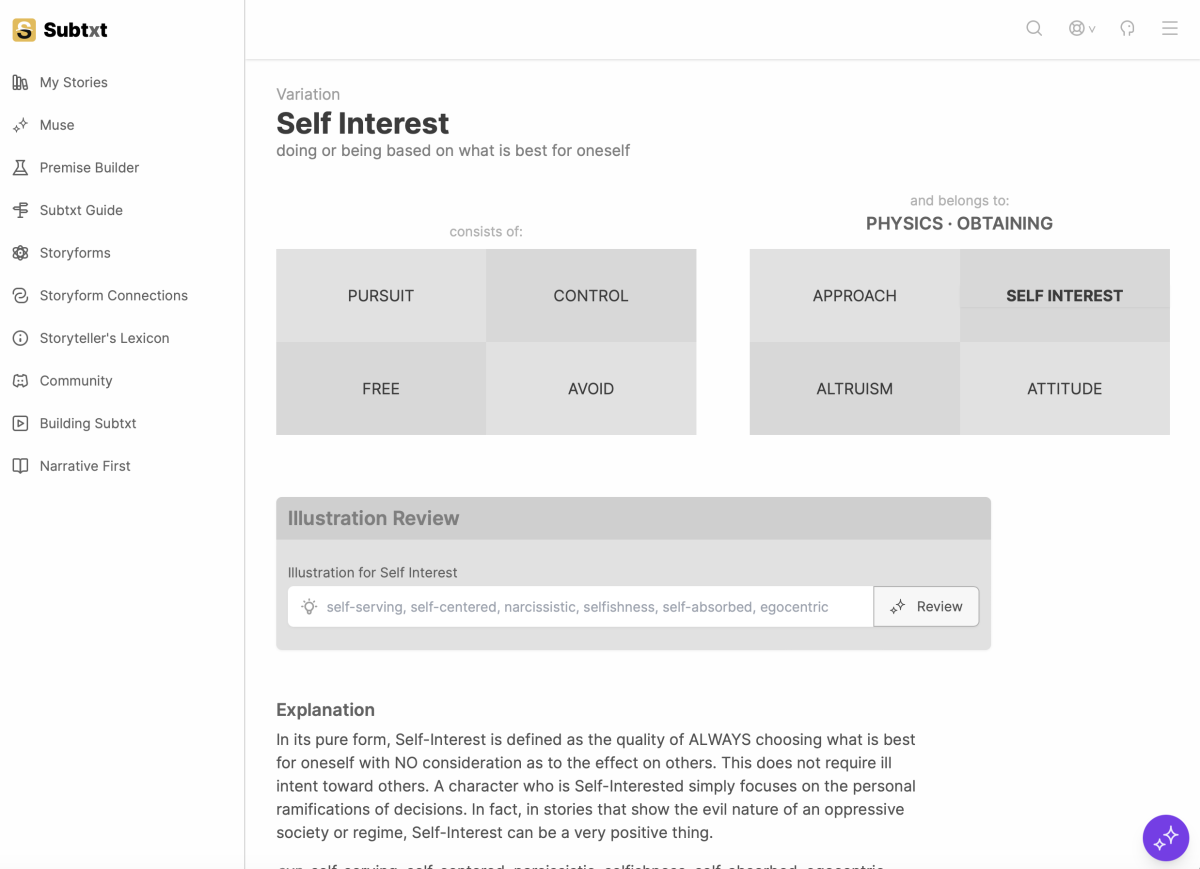Open the Muse tool
The height and width of the screenshot is (869, 1200).
point(57,124)
